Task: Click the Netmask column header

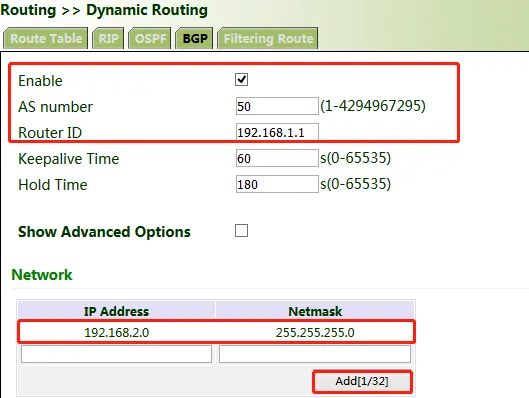Action: click(x=315, y=311)
